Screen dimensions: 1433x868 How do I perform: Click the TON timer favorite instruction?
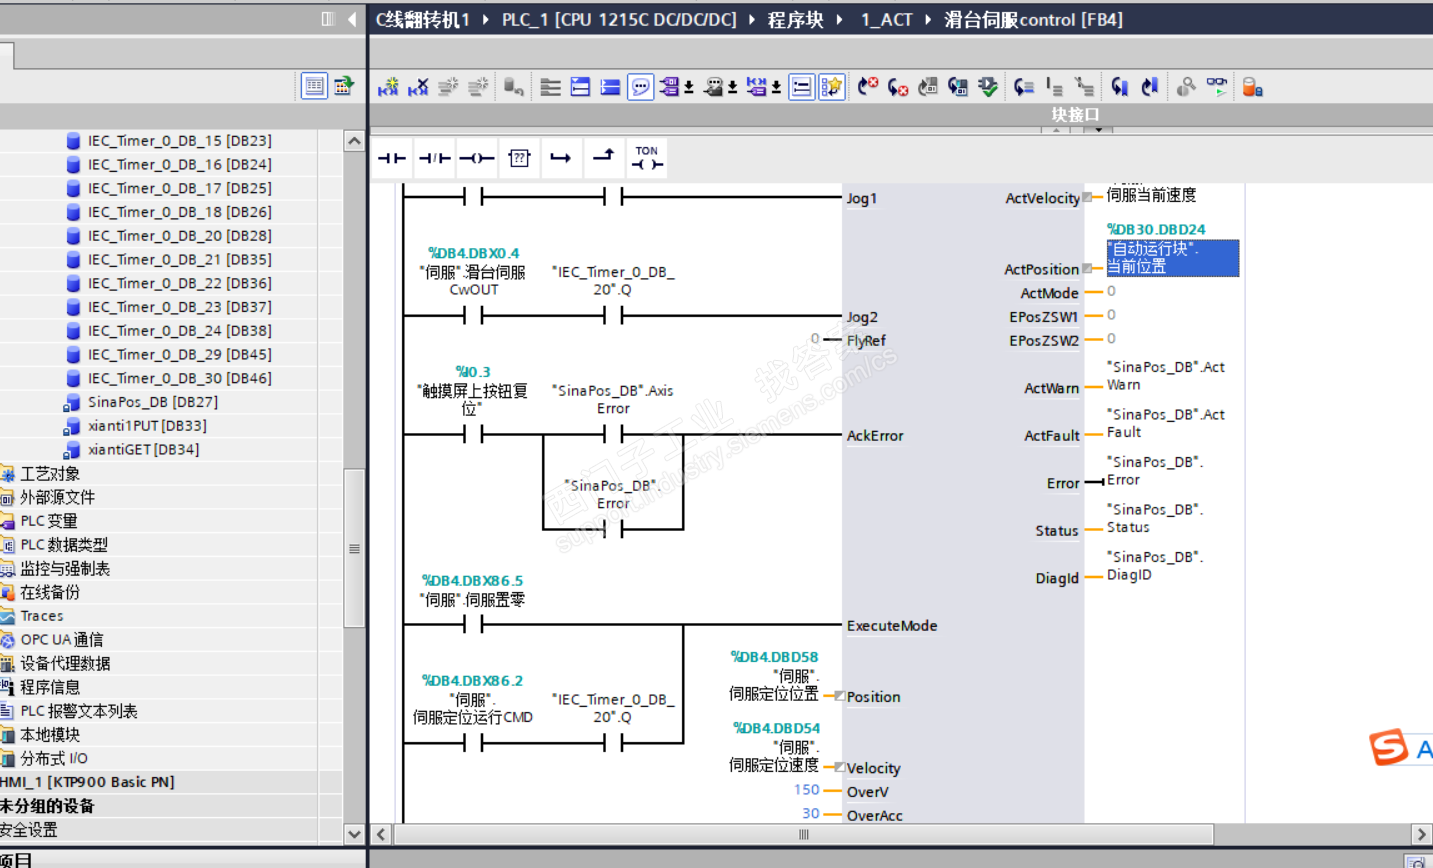647,158
